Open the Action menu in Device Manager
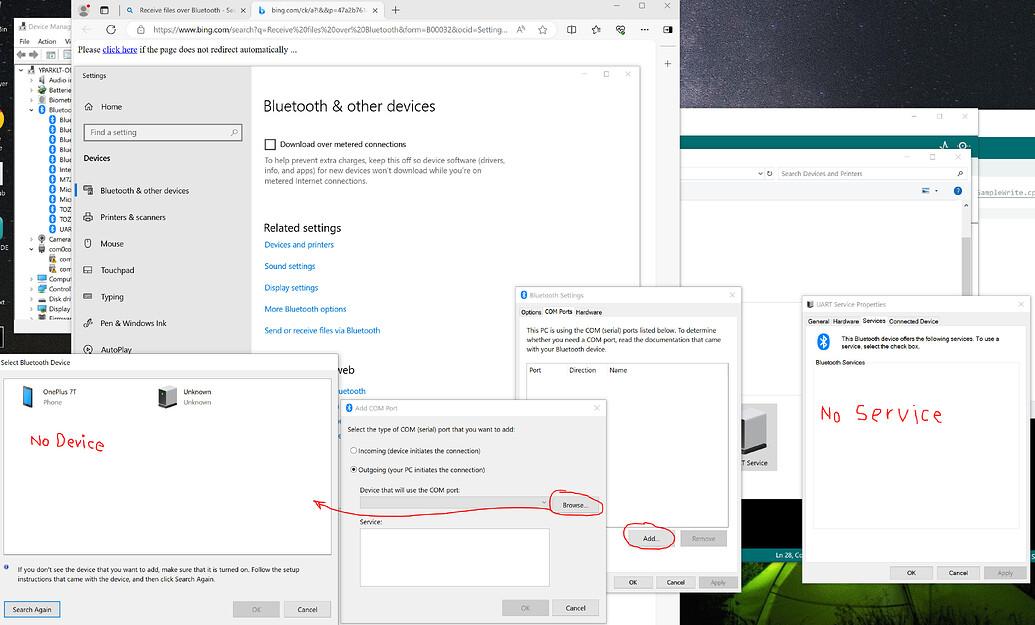Viewport: 1035px width, 625px height. [x=46, y=40]
